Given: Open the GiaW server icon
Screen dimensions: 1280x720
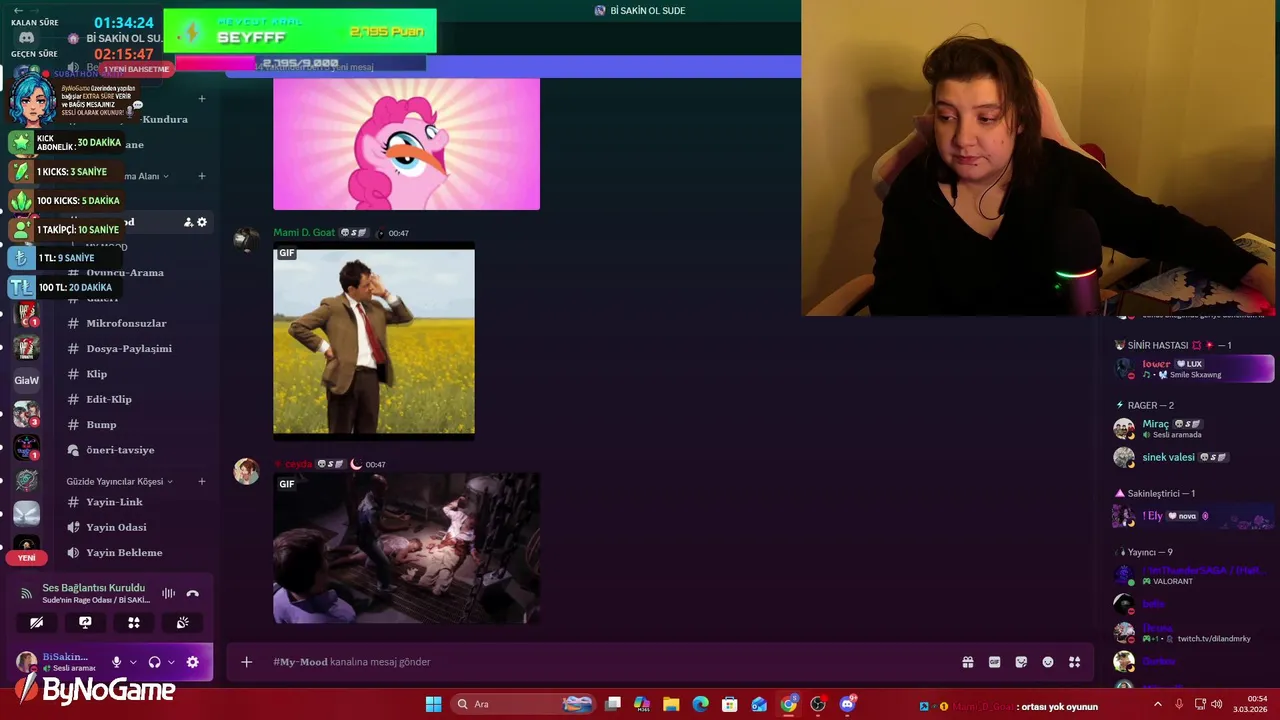Looking at the screenshot, I should [x=26, y=380].
